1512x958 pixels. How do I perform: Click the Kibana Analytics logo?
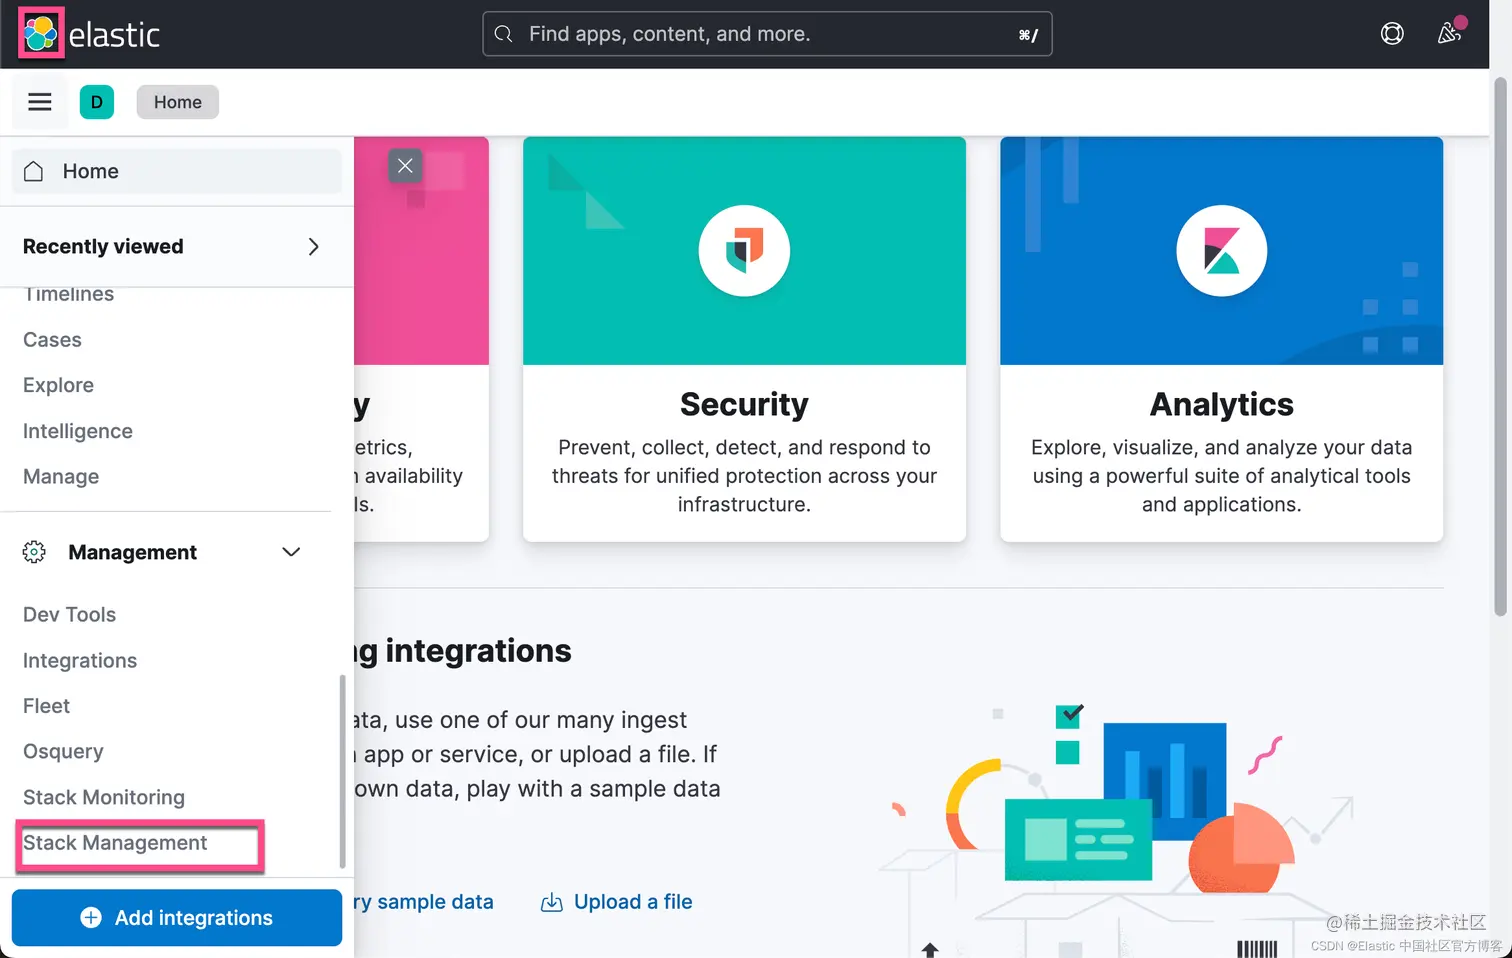[1221, 250]
